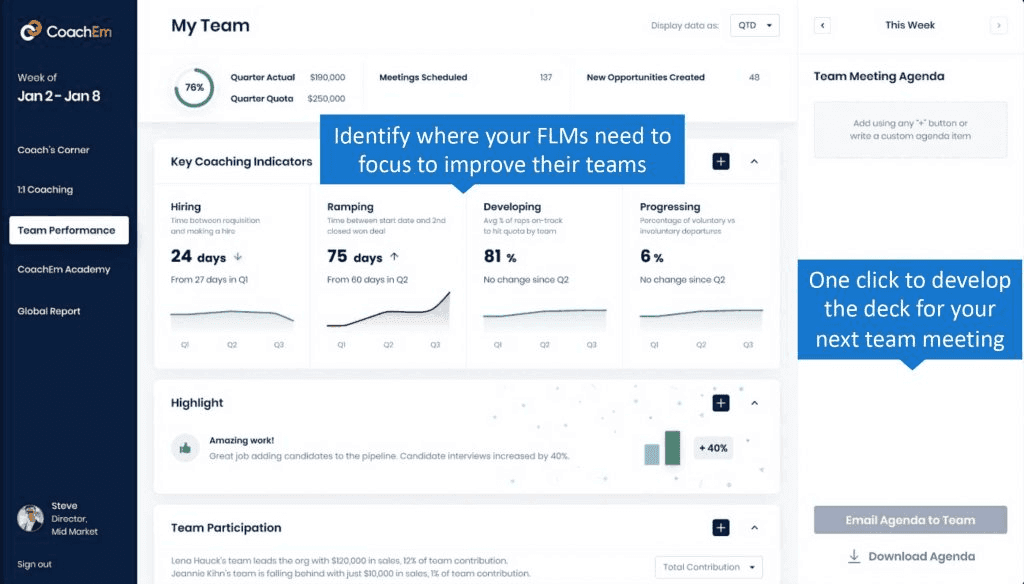Open 1:1 Coaching in sidebar

(x=45, y=190)
